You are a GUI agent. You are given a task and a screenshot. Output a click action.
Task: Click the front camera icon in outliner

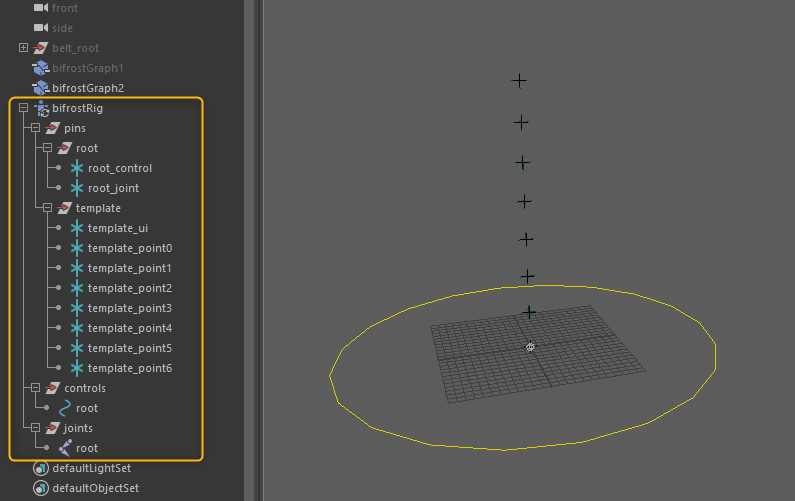(x=41, y=8)
